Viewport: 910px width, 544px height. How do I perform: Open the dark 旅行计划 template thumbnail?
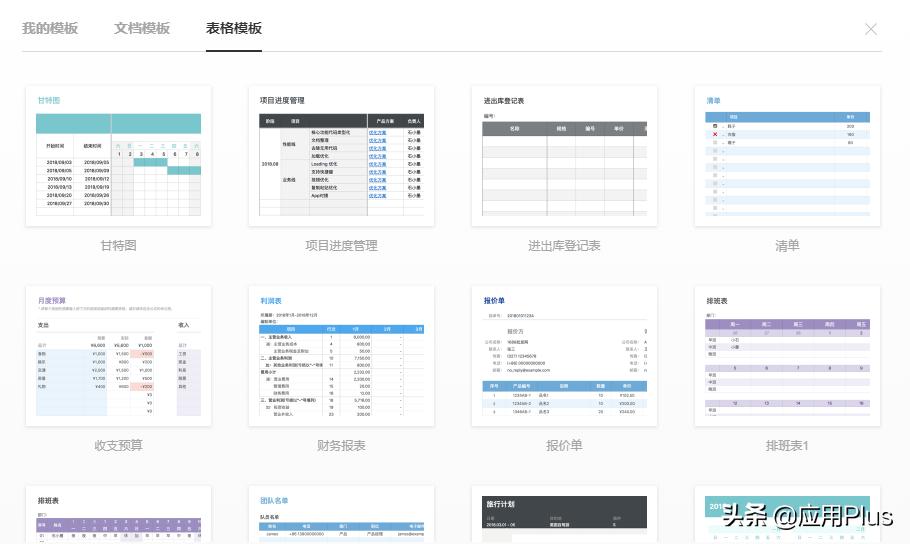pos(564,514)
